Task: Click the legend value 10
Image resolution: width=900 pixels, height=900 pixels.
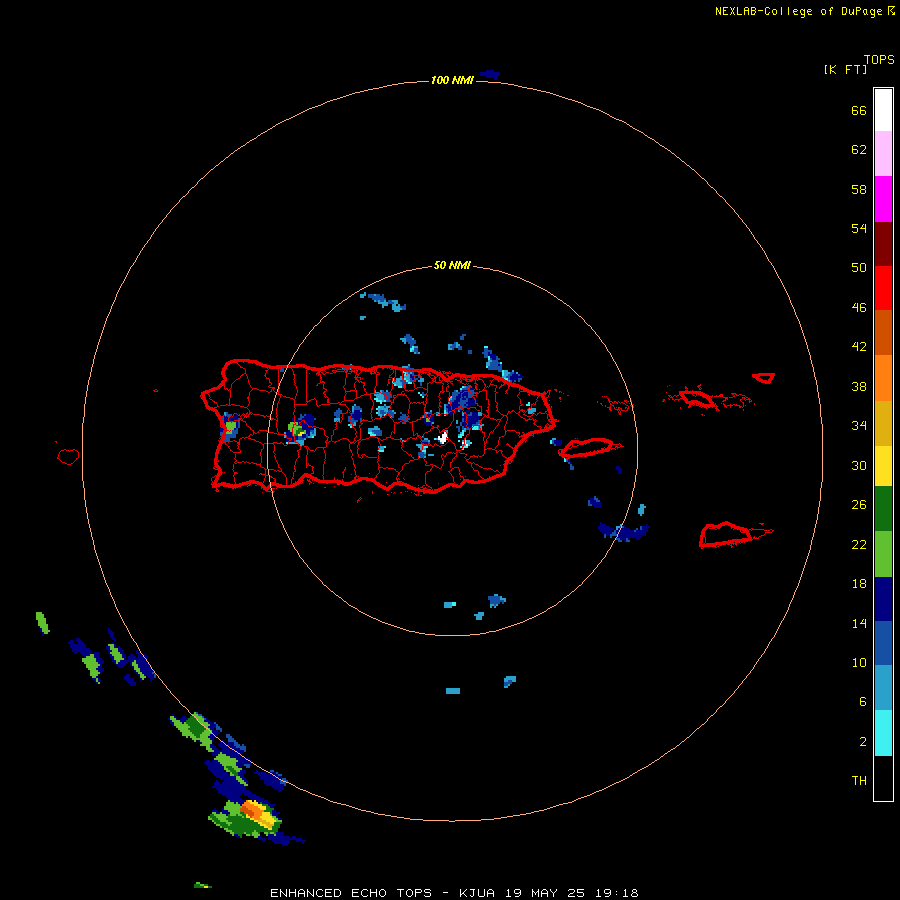Action: pyautogui.click(x=859, y=662)
